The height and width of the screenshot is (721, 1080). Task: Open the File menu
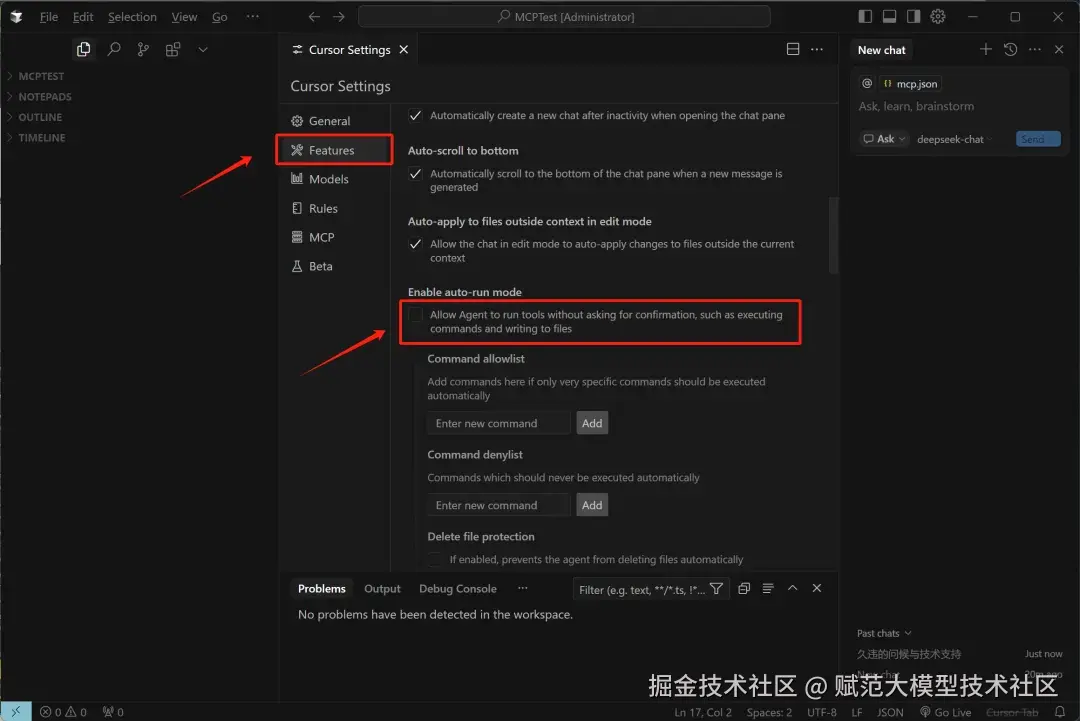point(49,17)
